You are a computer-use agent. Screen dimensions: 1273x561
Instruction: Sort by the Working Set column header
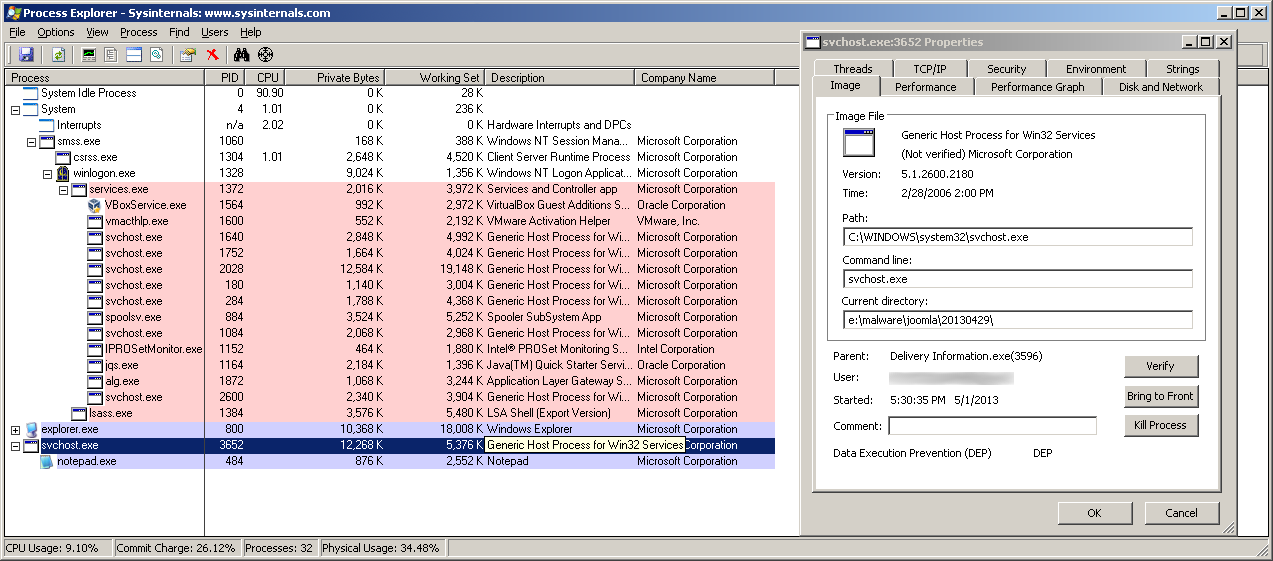pos(435,77)
